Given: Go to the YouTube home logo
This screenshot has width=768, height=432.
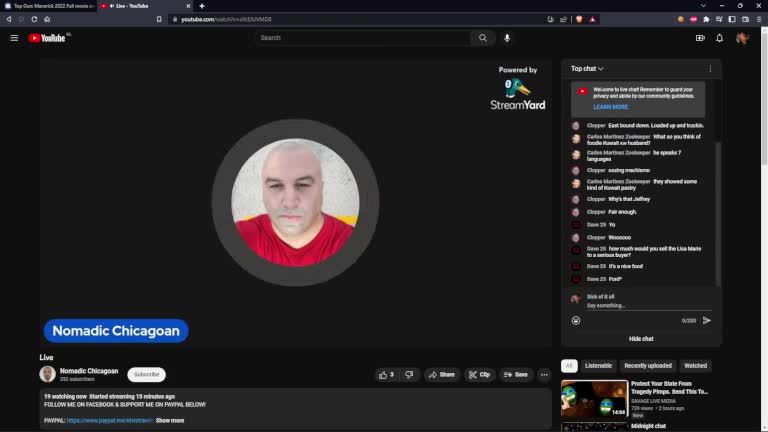Looking at the screenshot, I should click(x=48, y=38).
